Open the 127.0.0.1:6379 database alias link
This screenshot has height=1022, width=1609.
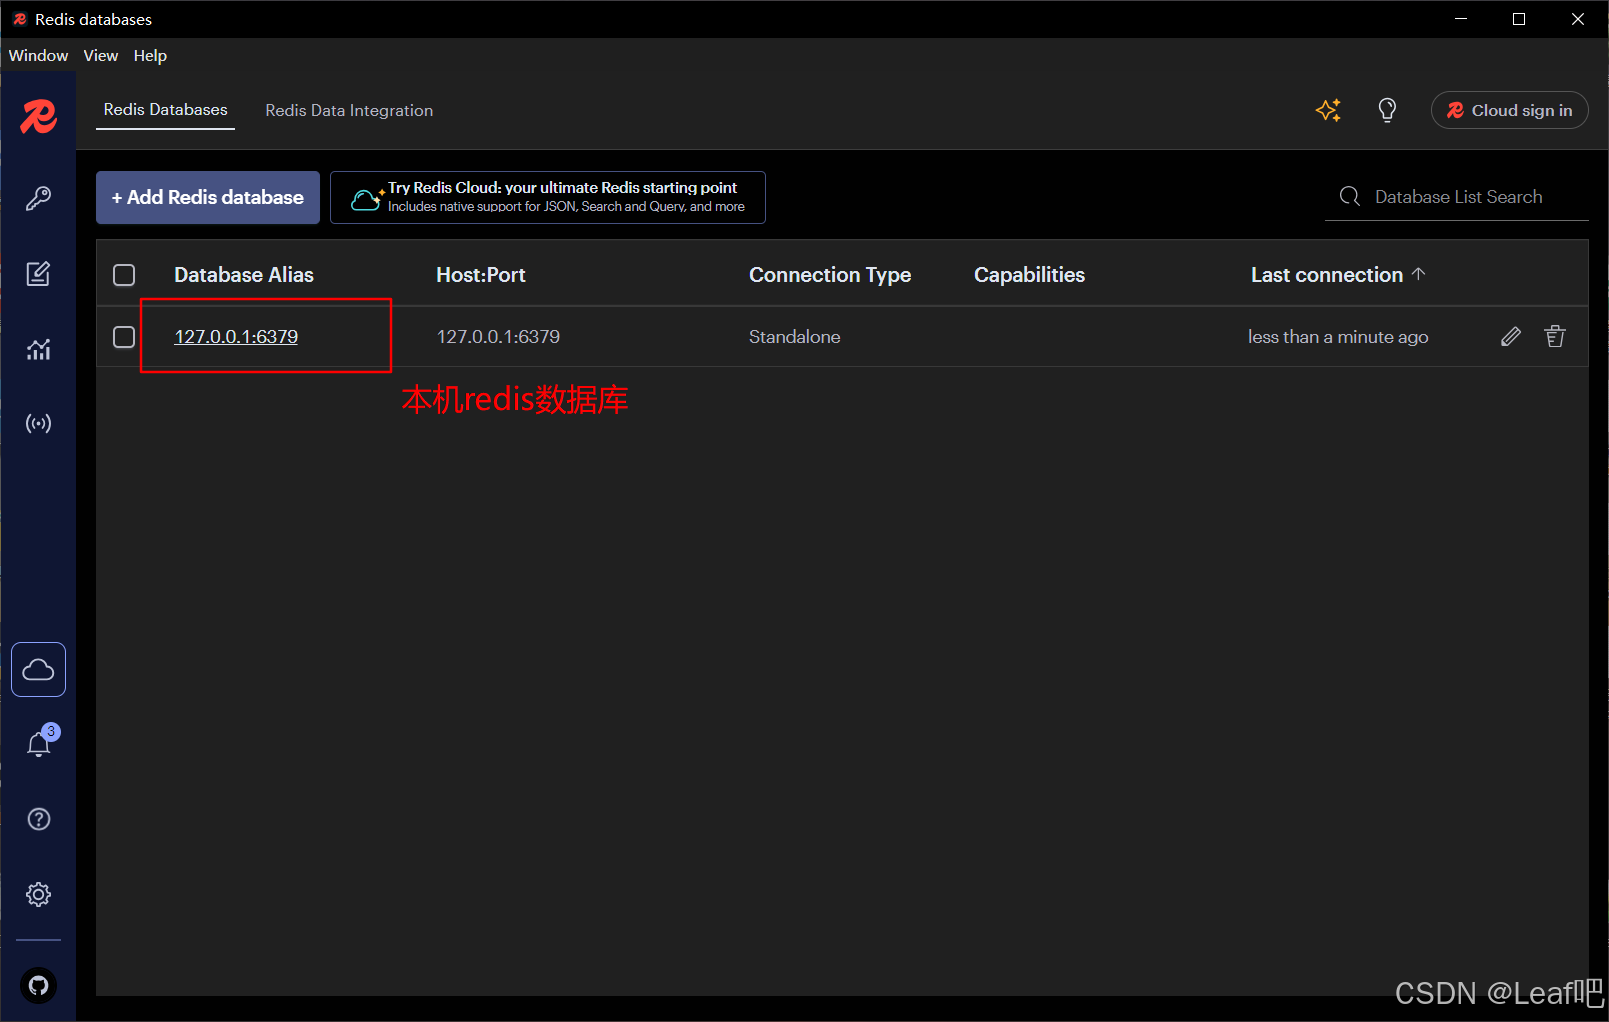236,337
